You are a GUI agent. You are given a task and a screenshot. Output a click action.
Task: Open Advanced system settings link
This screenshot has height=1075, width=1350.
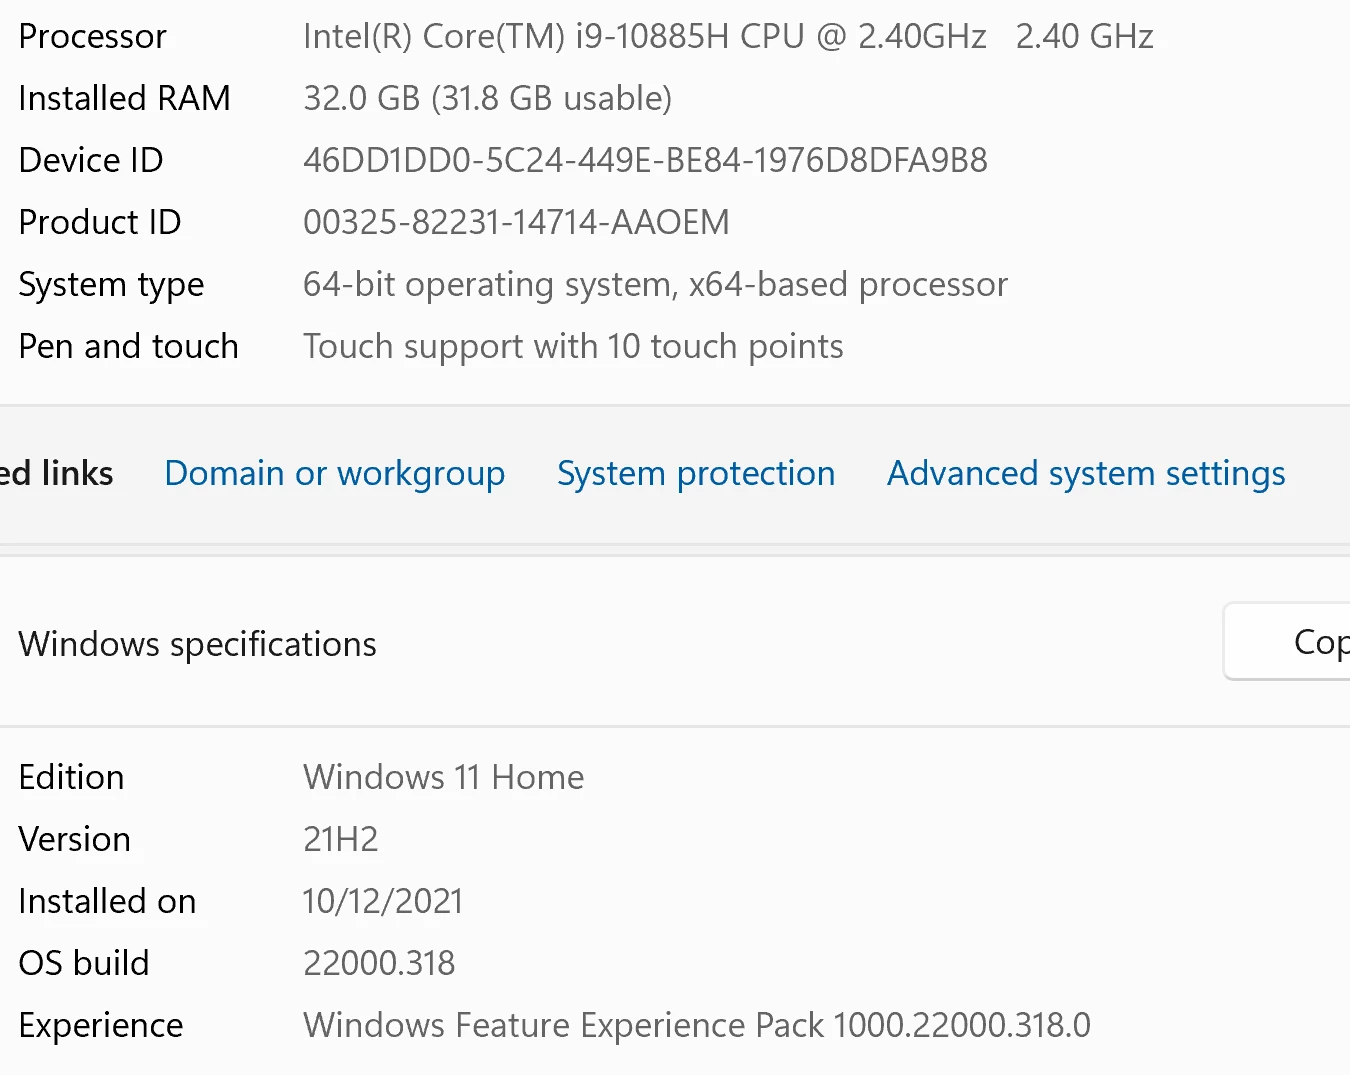pos(1086,474)
